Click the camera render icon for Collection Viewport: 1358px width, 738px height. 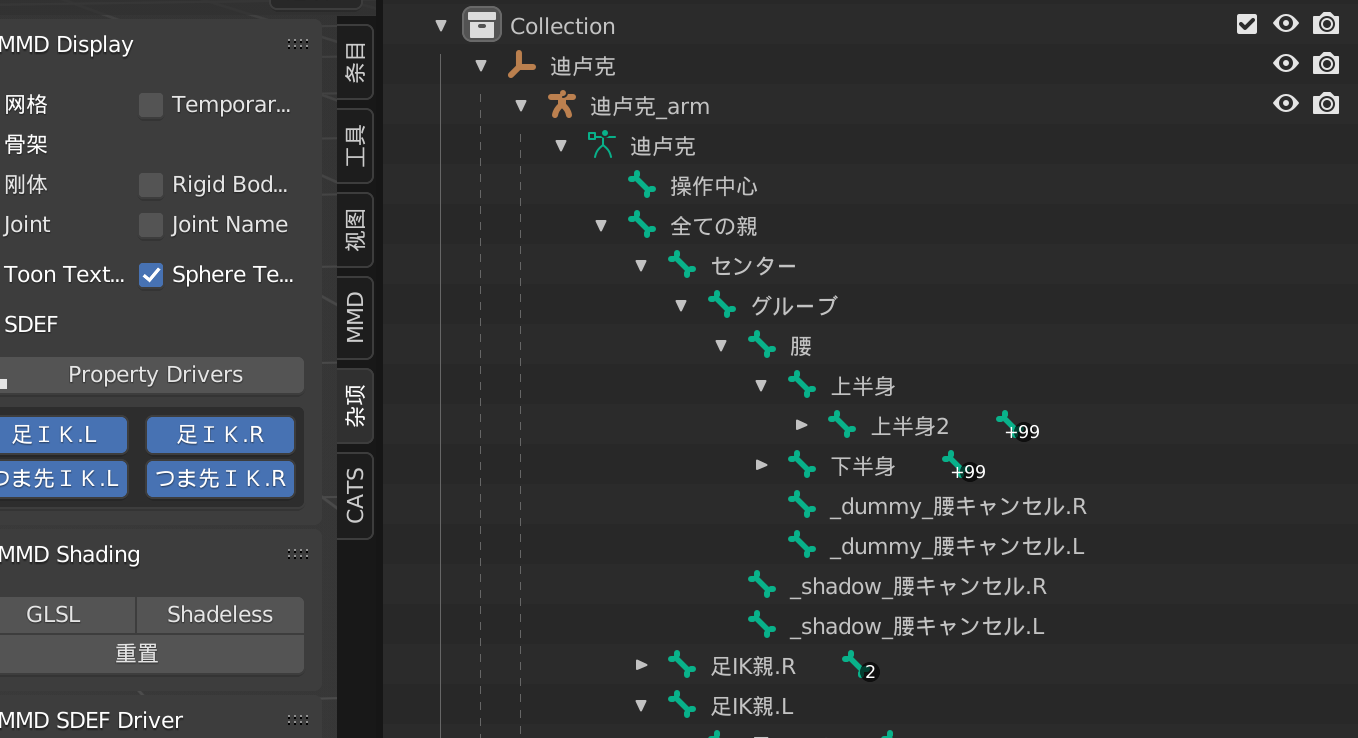[x=1326, y=24]
